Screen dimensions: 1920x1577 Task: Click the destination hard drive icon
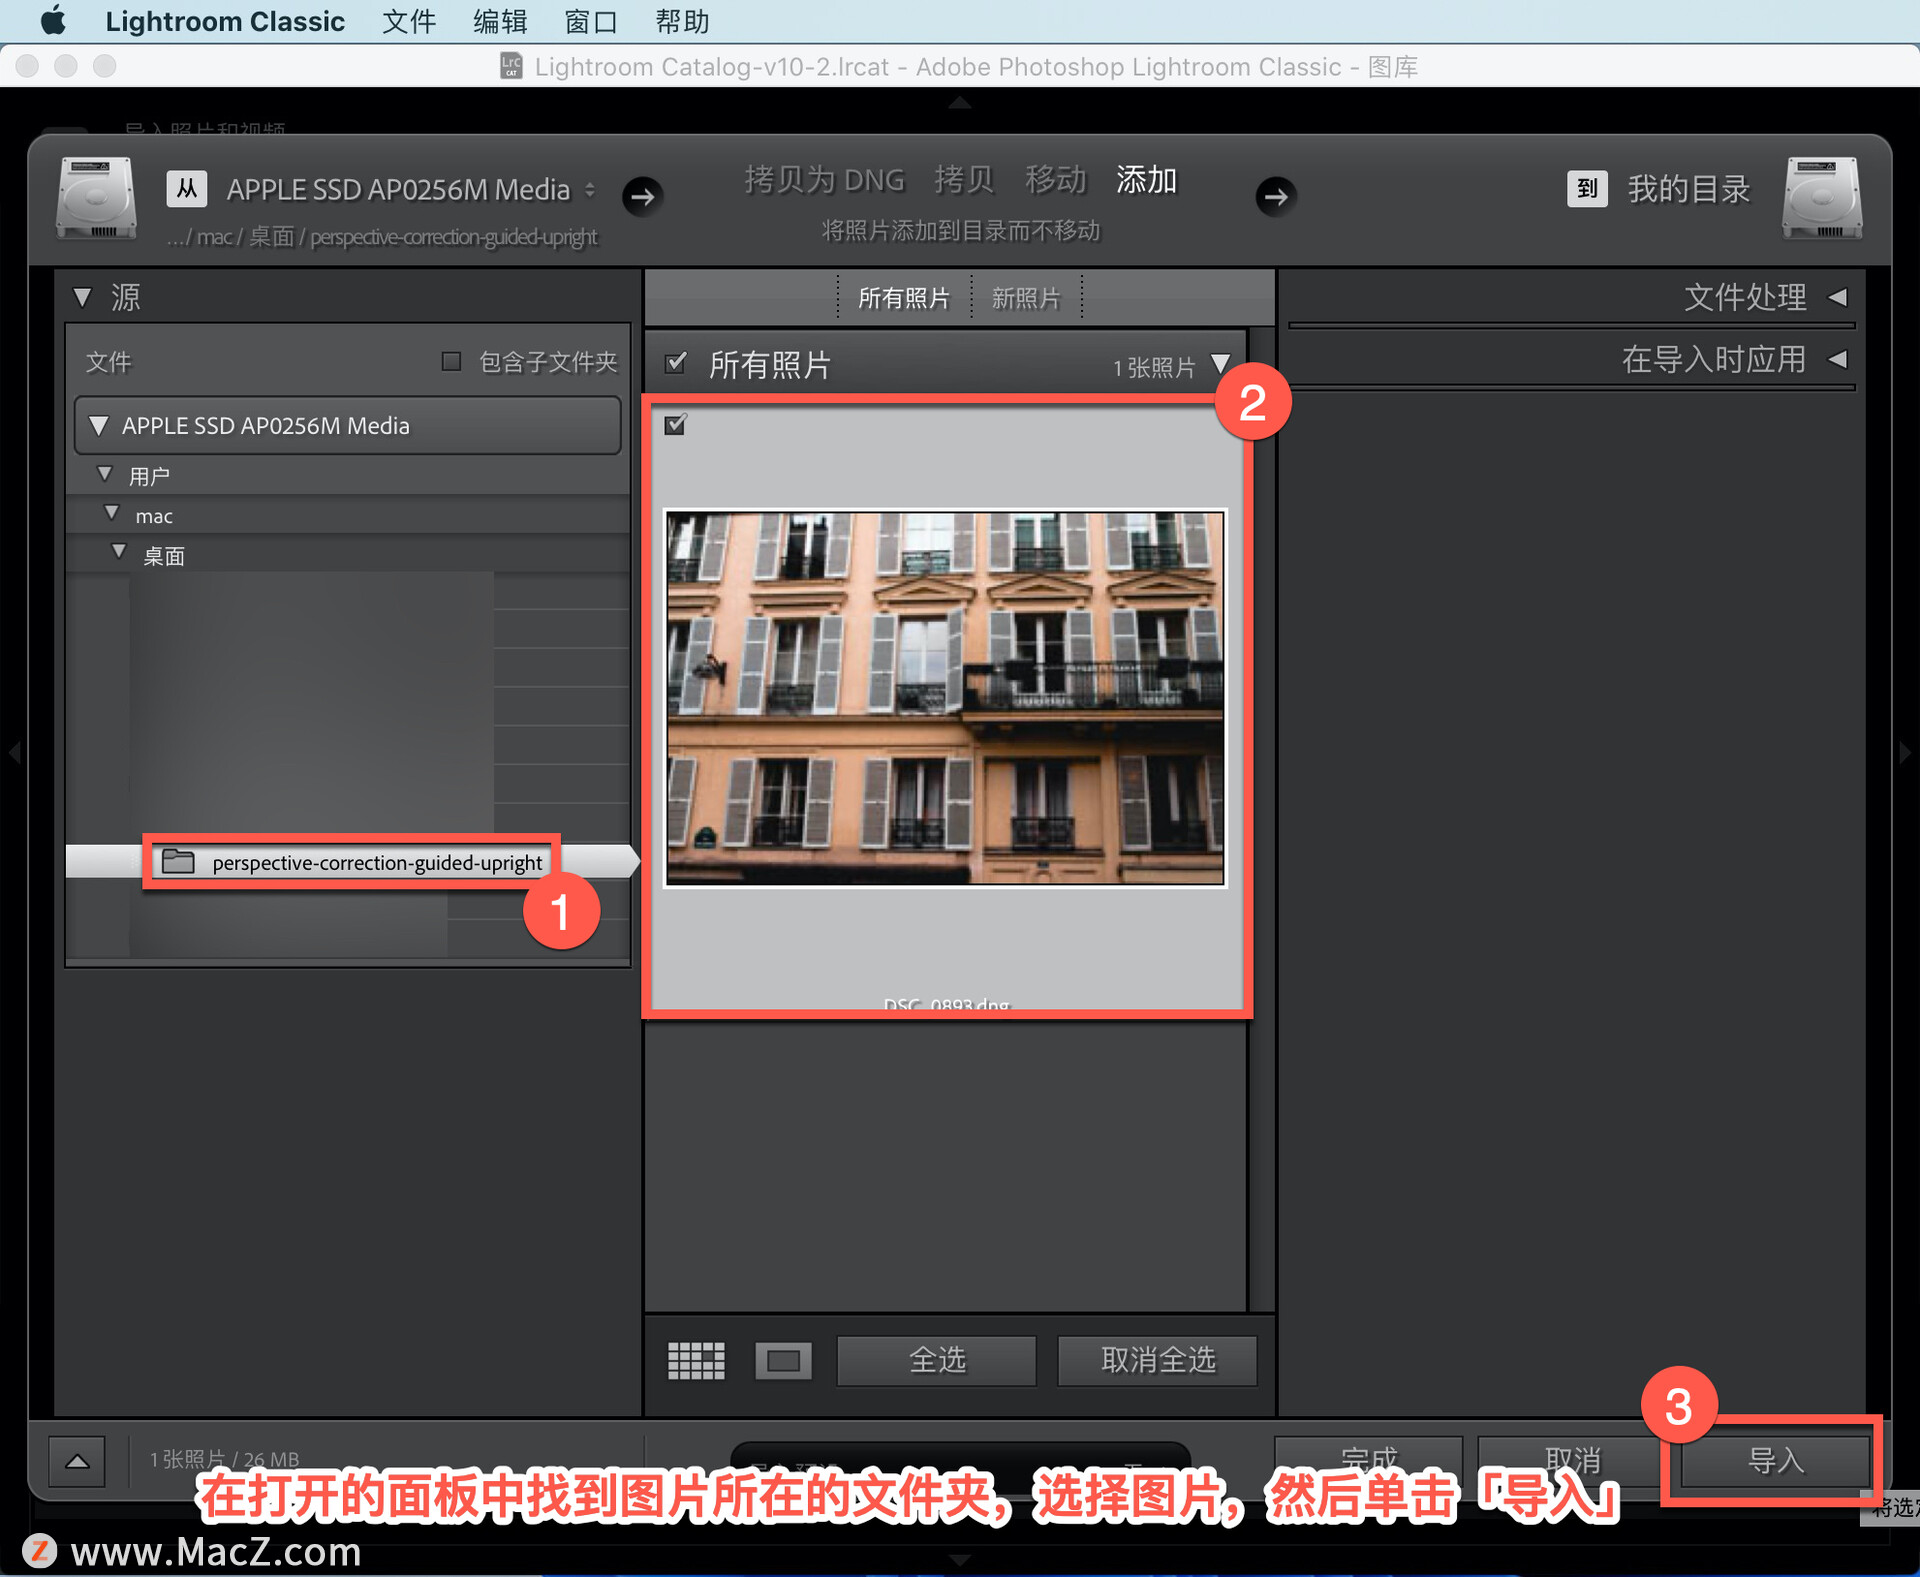(1821, 198)
